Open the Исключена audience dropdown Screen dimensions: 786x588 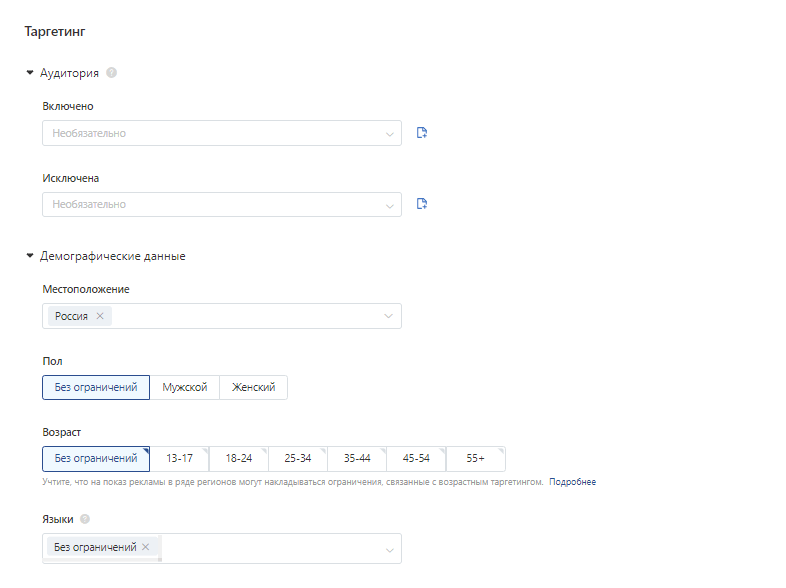coord(222,205)
